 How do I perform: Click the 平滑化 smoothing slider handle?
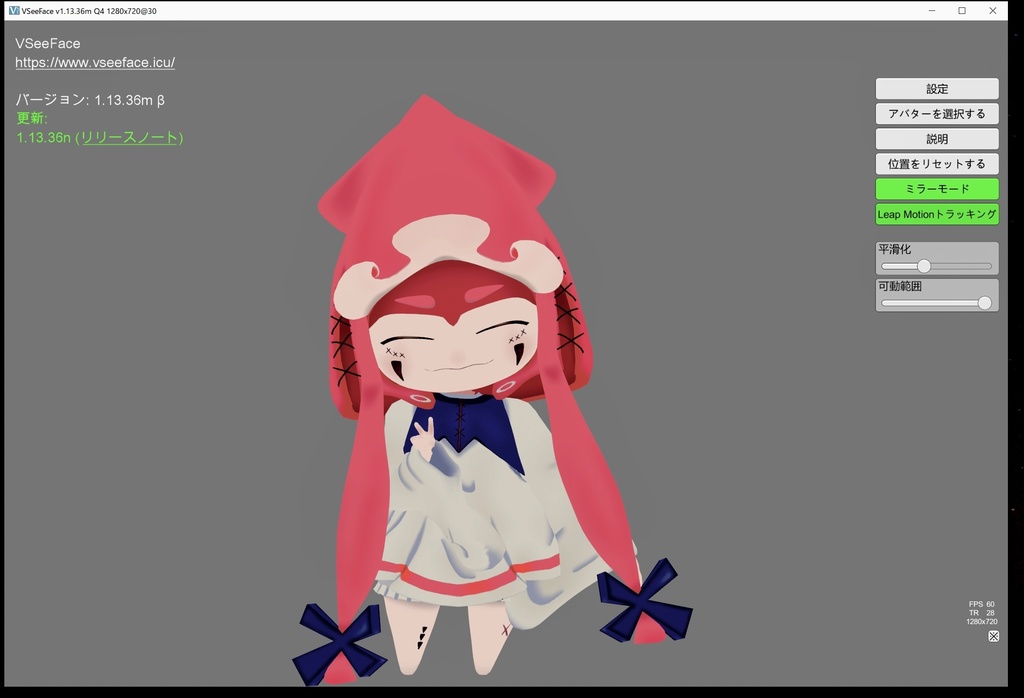(926, 265)
